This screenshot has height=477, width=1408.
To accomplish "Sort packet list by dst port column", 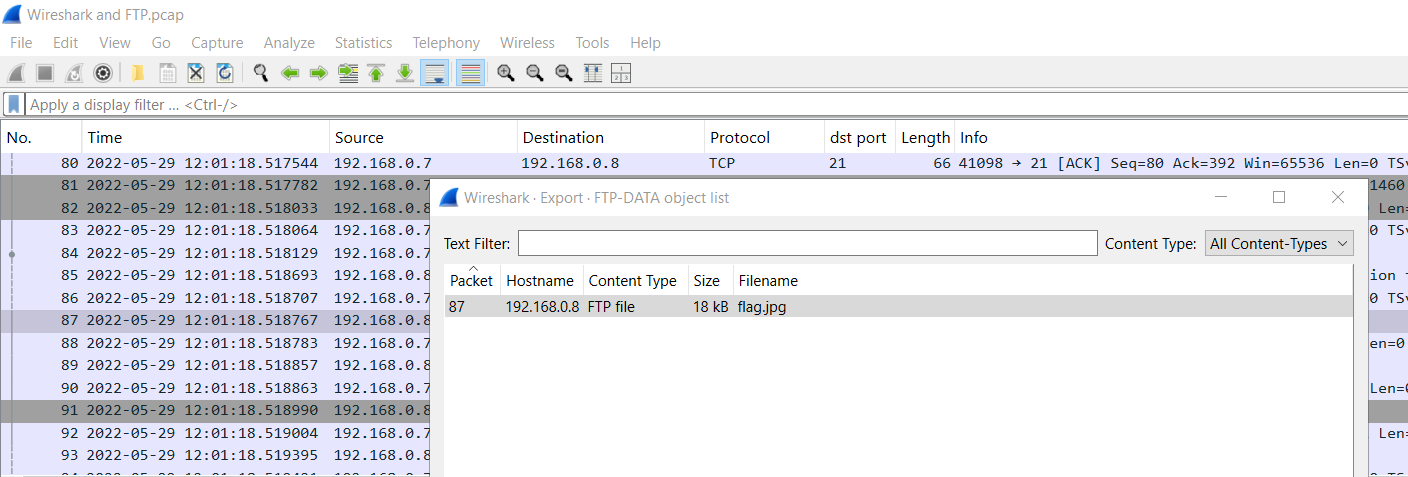I will click(x=858, y=138).
